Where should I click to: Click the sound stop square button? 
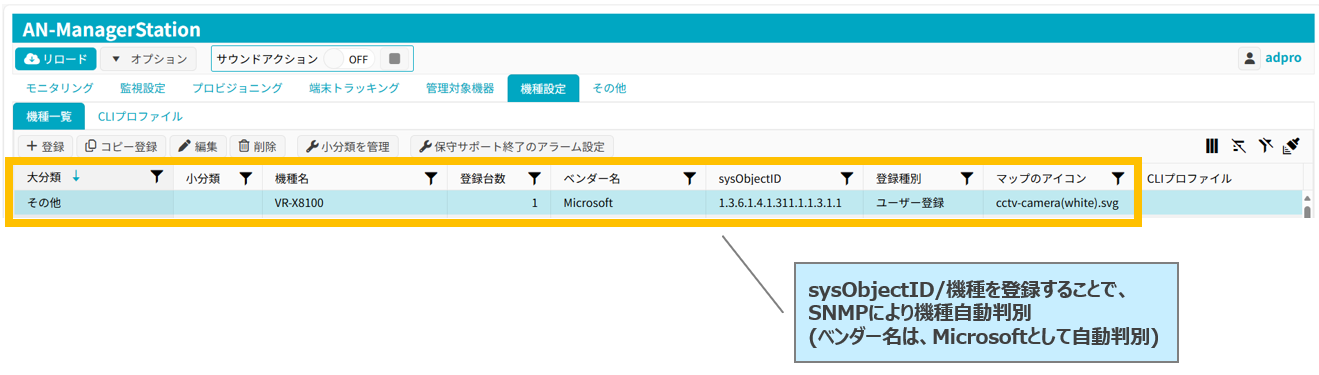394,59
